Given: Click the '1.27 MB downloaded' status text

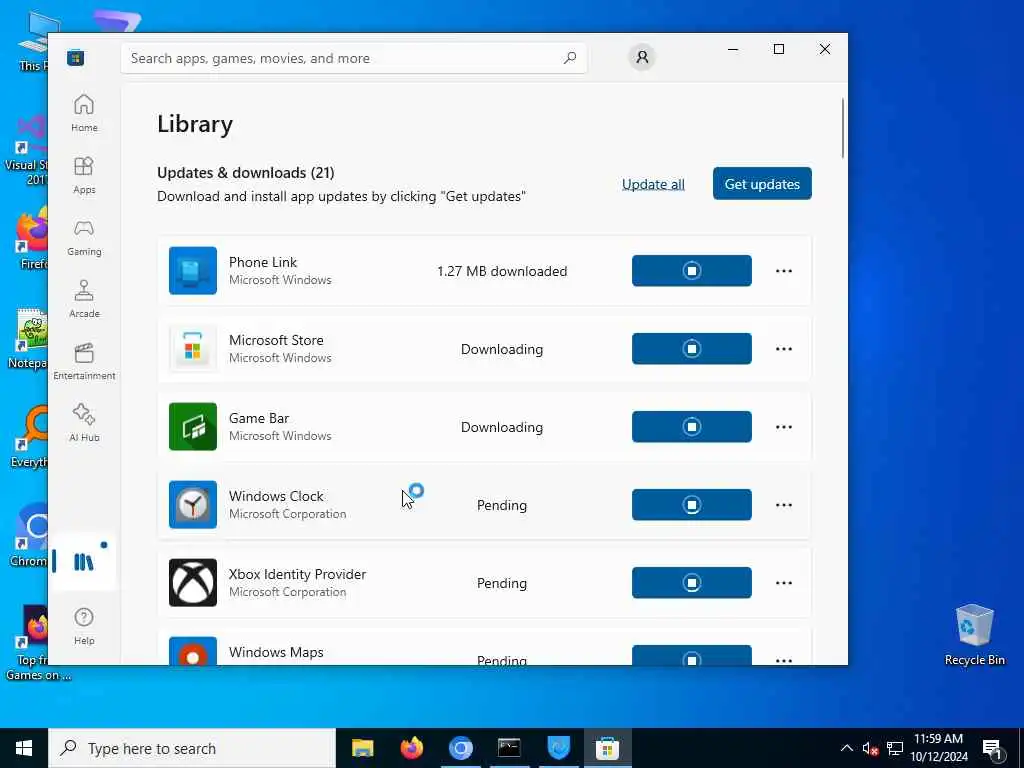Looking at the screenshot, I should (x=502, y=271).
